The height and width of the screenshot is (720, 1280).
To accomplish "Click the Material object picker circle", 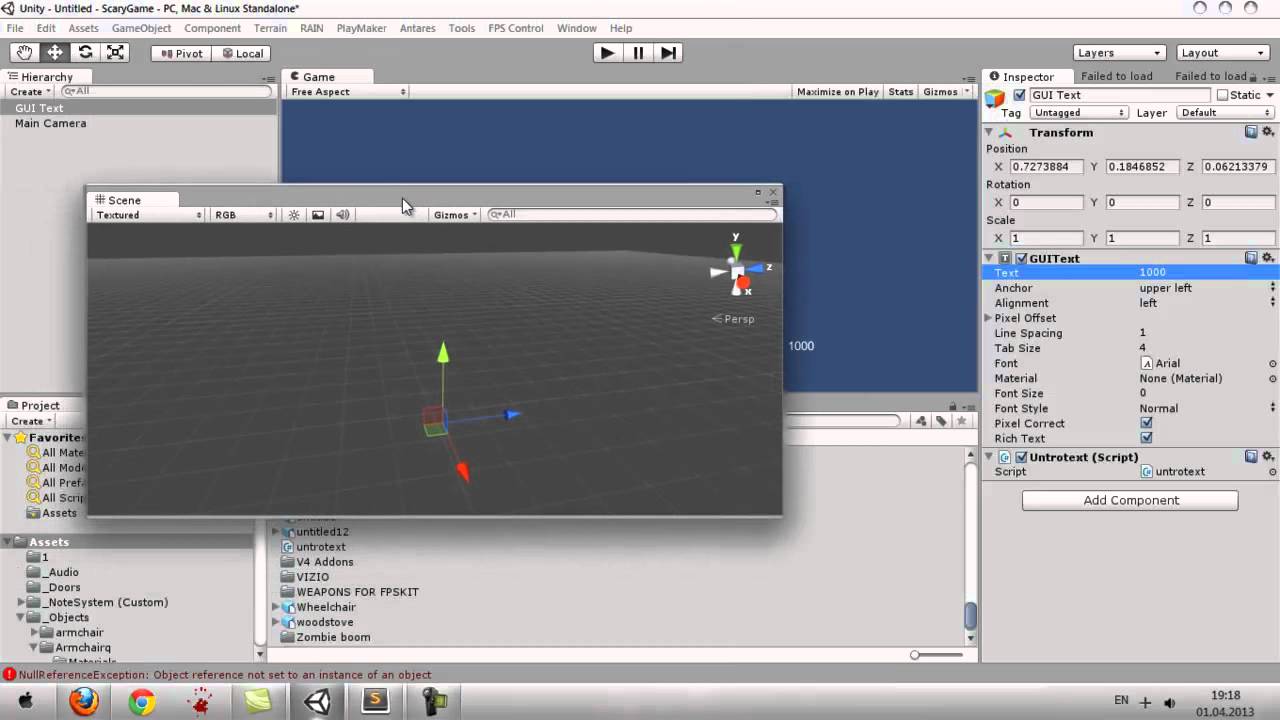I will click(x=1273, y=379).
